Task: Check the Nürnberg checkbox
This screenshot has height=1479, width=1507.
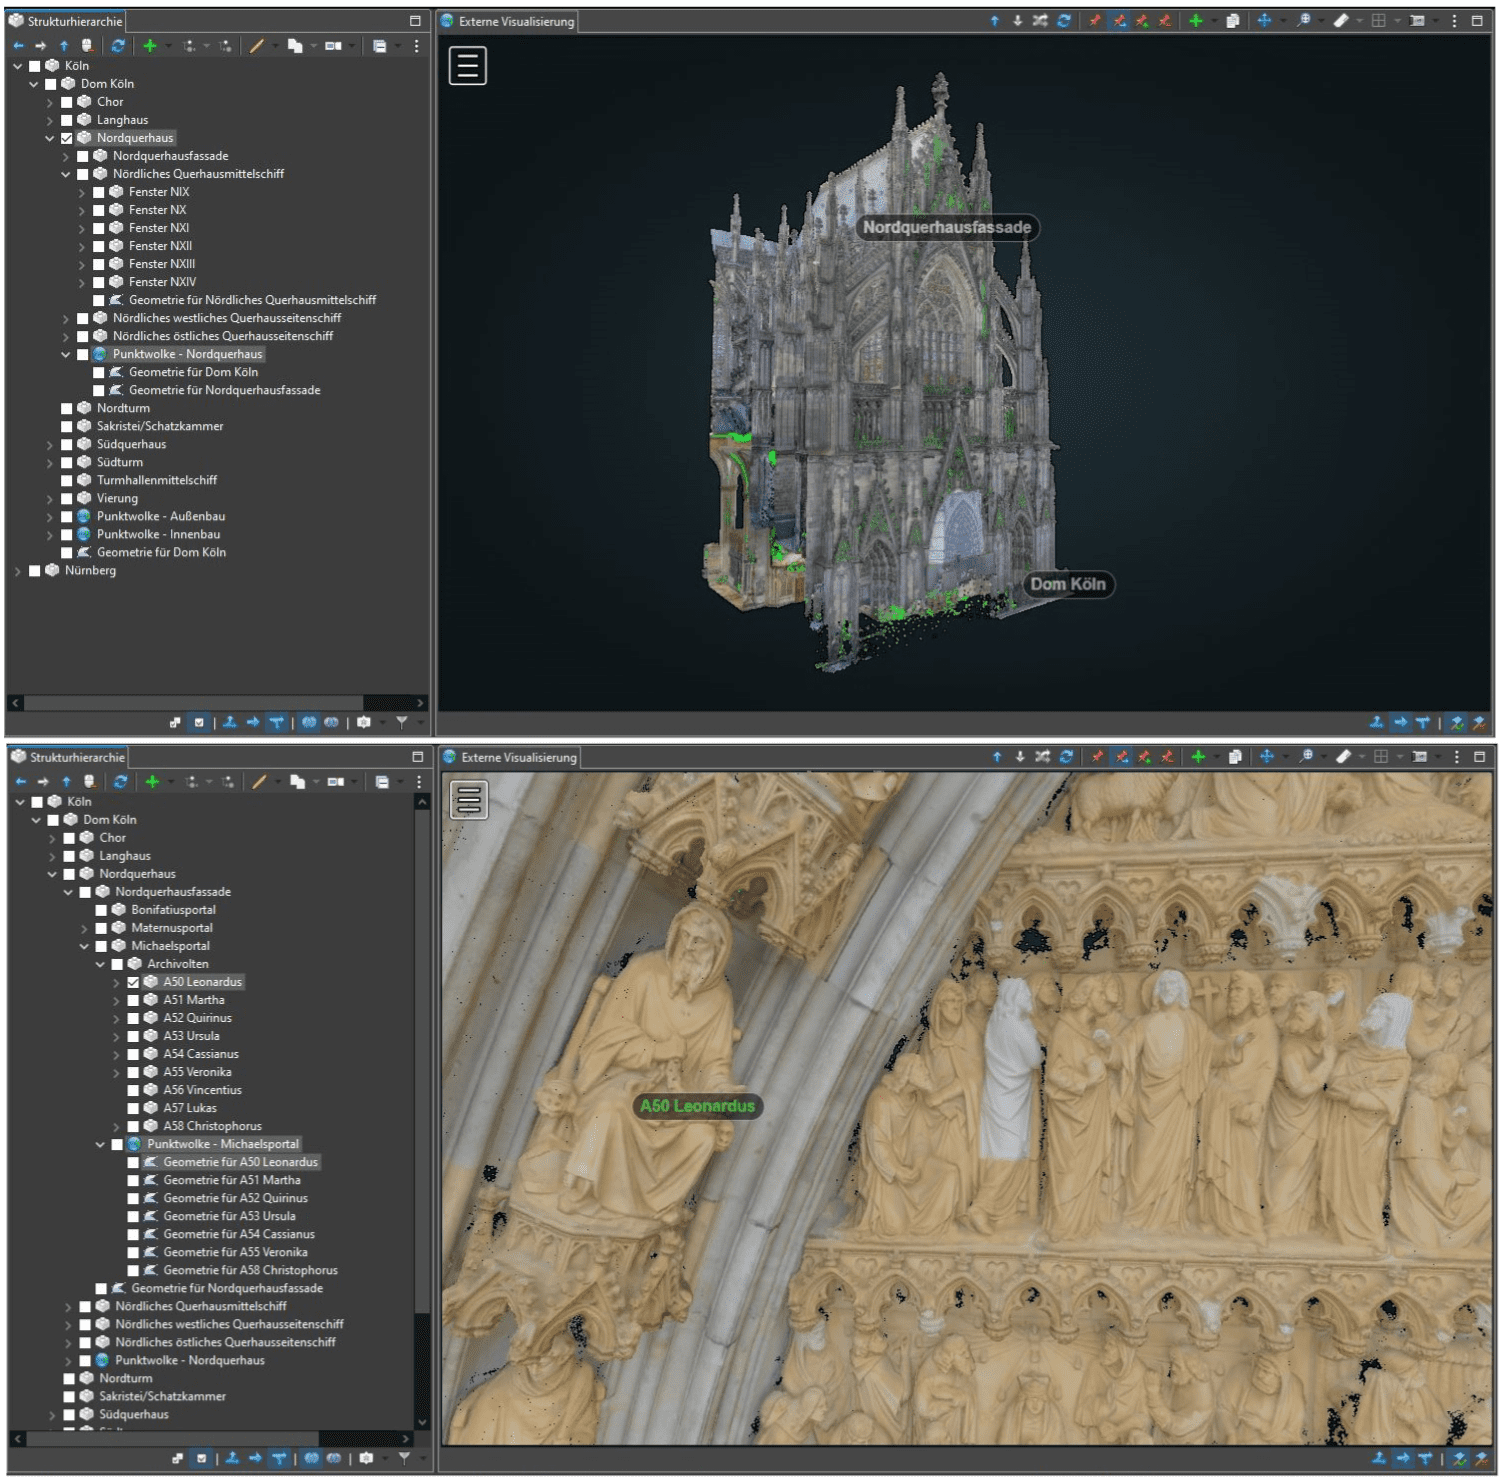Action: (x=35, y=570)
